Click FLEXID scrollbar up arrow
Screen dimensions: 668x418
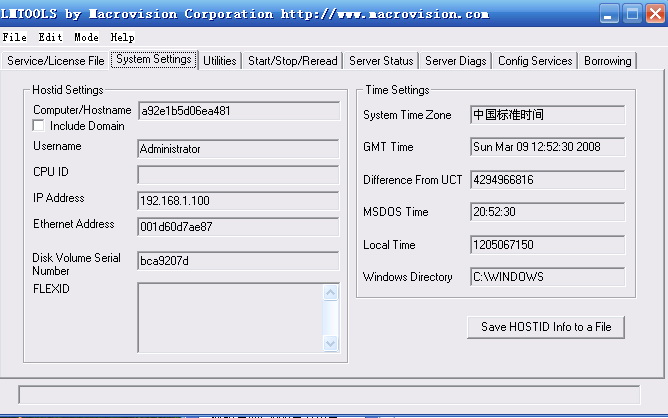(x=331, y=292)
